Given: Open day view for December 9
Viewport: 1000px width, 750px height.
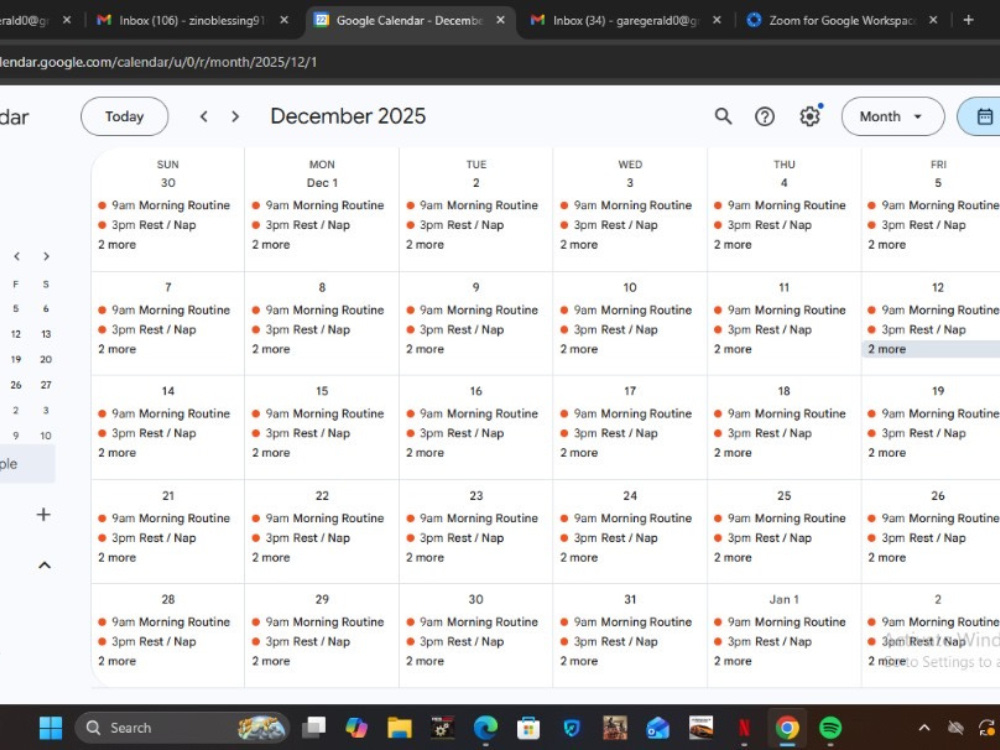Looking at the screenshot, I should [x=476, y=288].
